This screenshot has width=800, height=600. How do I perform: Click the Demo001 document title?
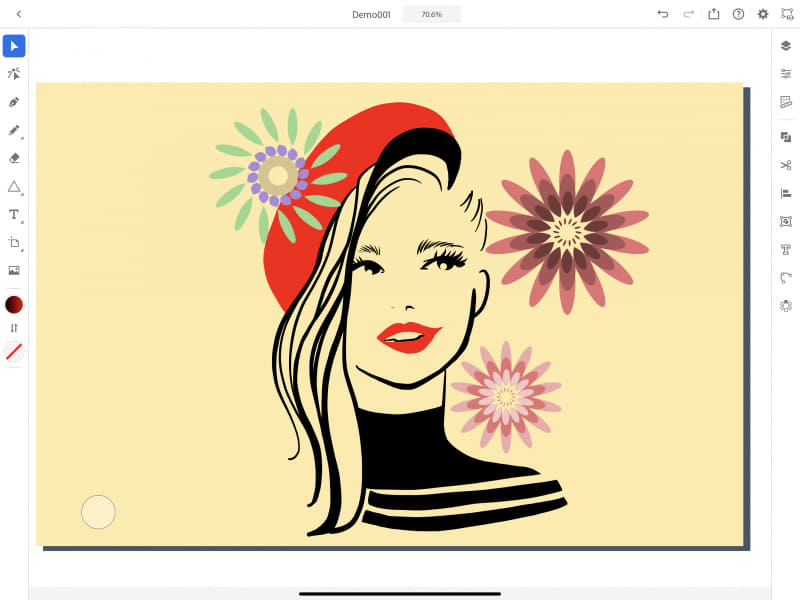click(371, 15)
